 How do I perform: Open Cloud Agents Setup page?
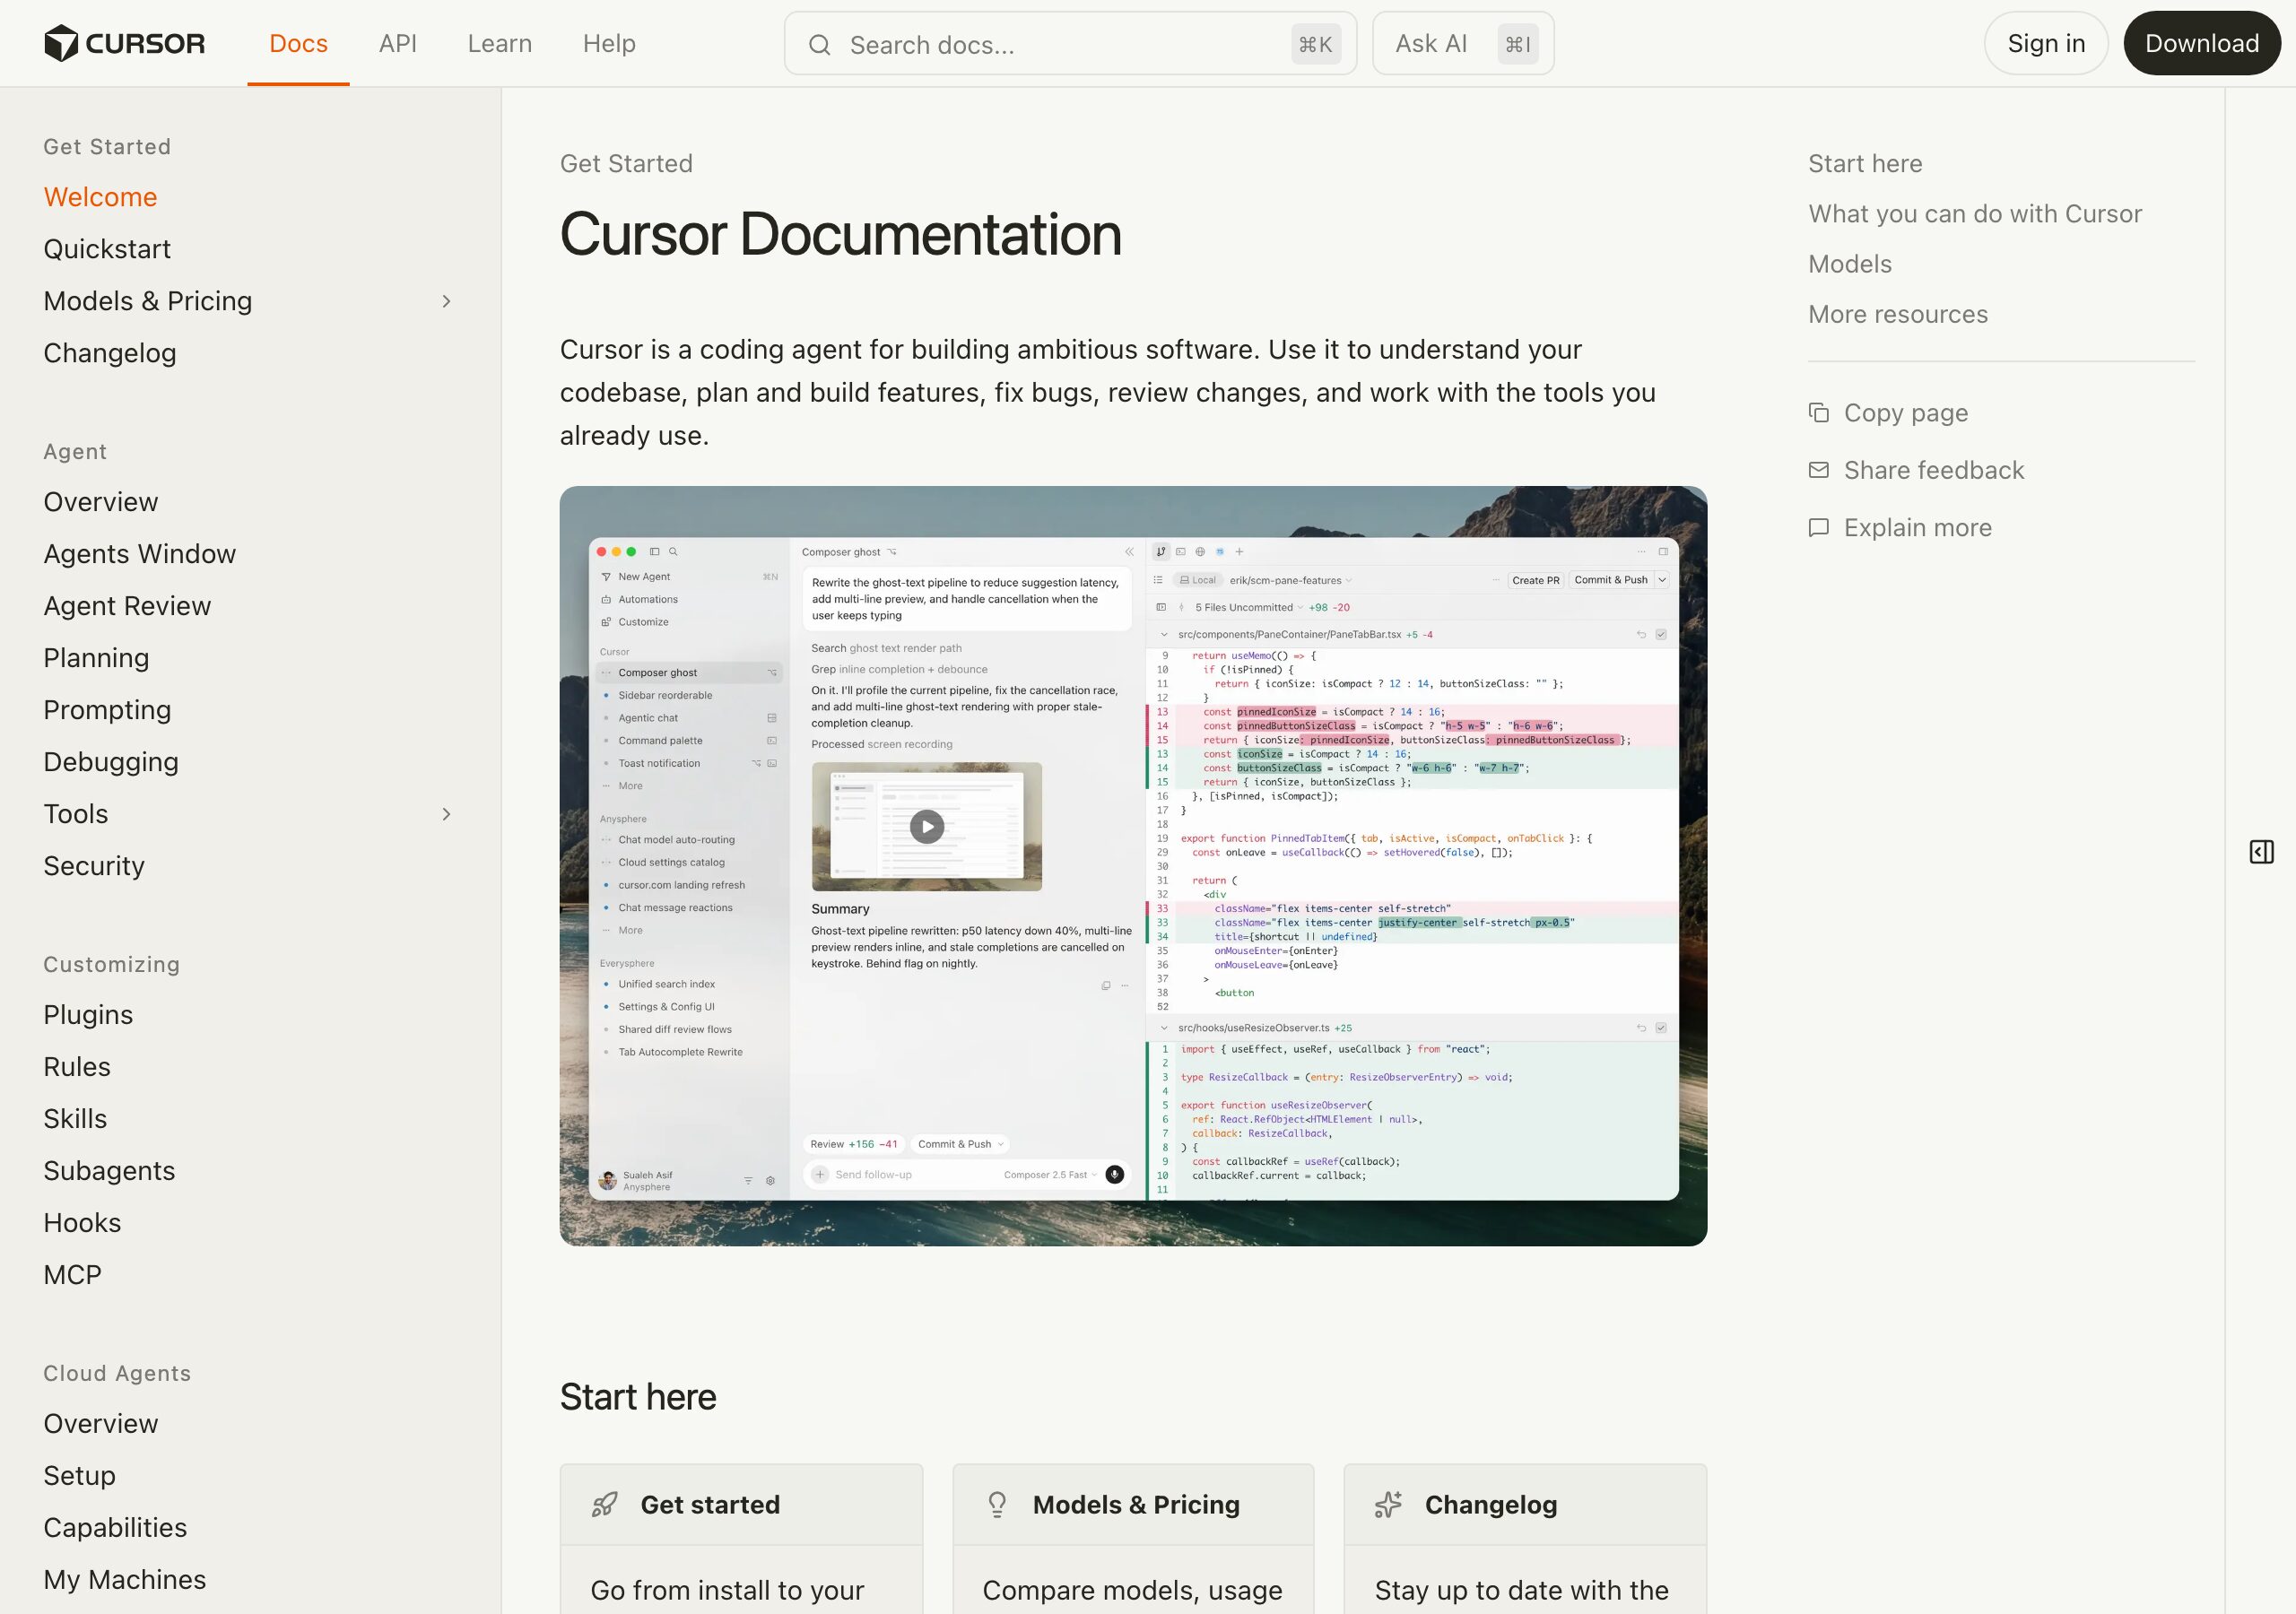79,1477
